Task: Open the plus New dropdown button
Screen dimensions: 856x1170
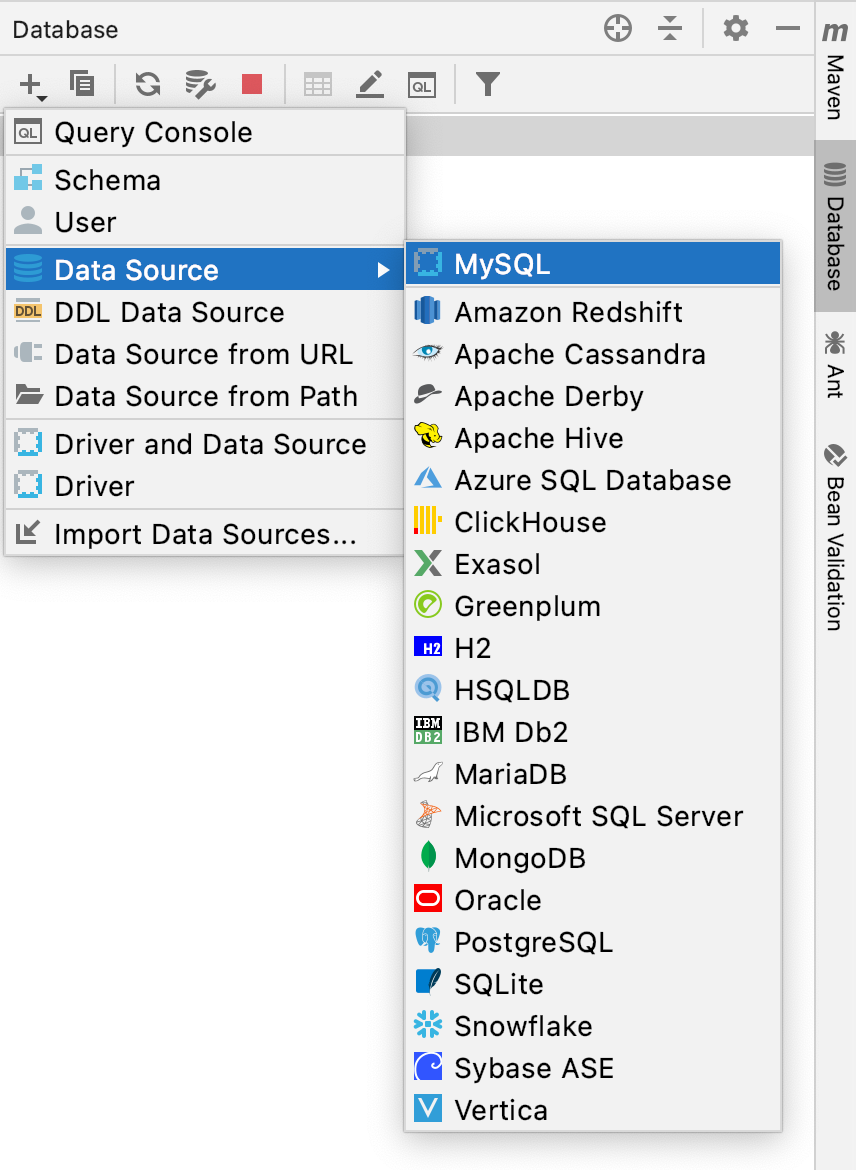Action: [32, 85]
